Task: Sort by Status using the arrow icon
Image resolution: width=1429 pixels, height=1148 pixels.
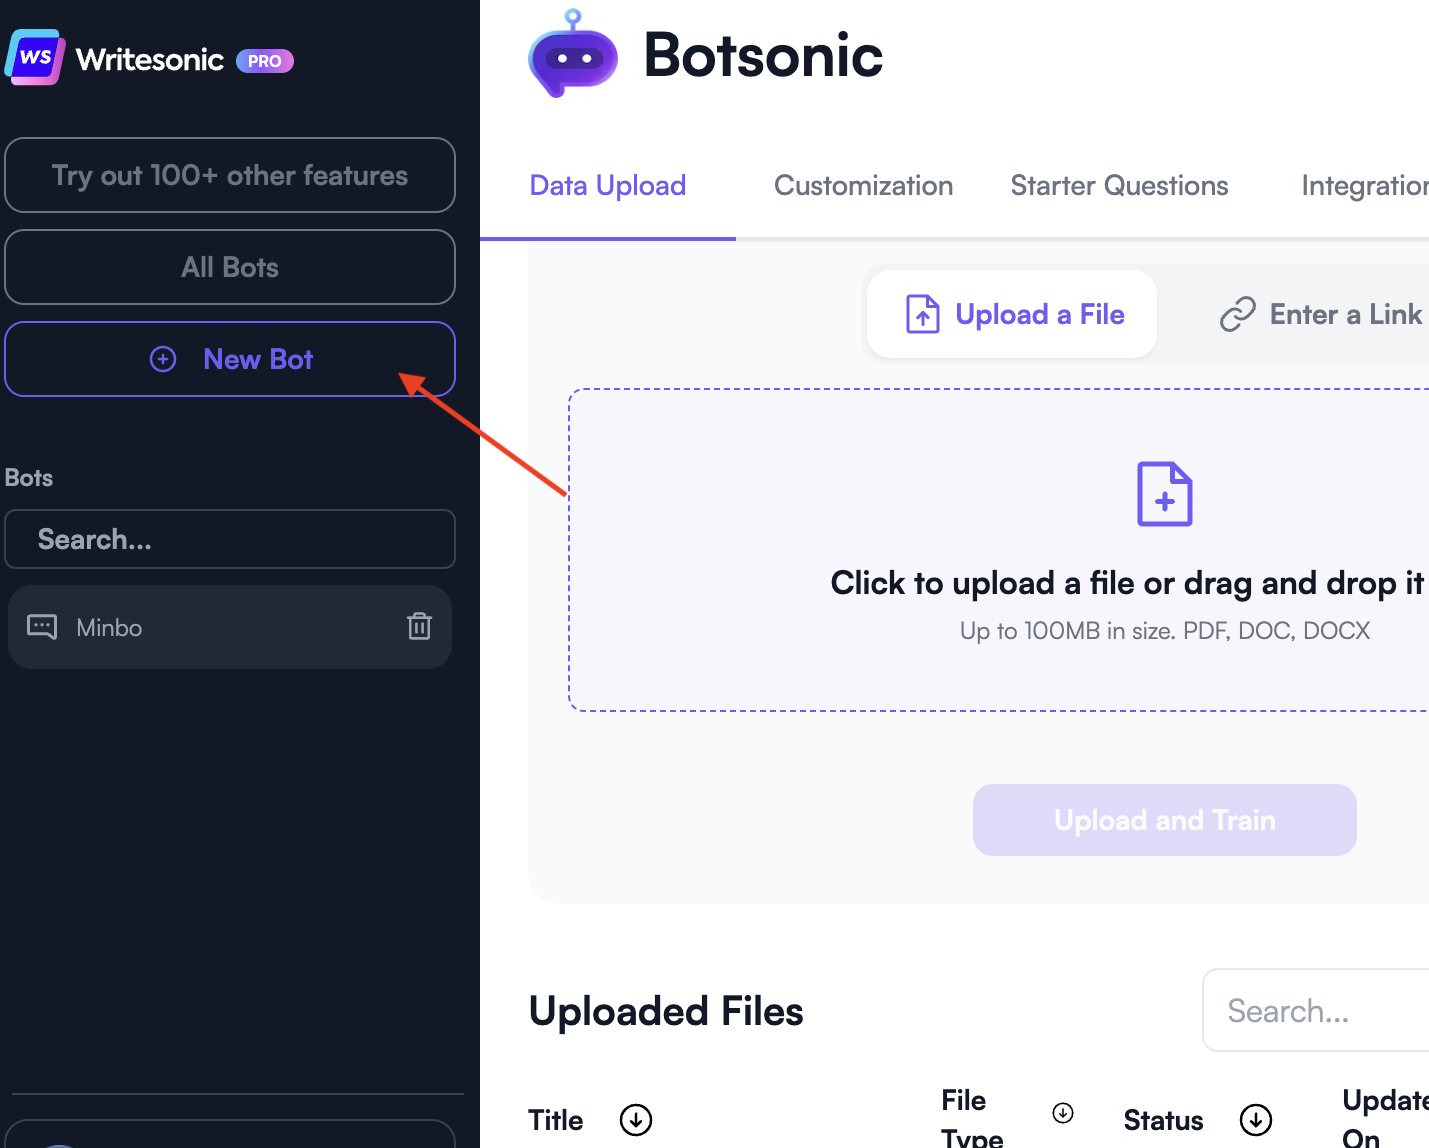Action: pos(1256,1120)
